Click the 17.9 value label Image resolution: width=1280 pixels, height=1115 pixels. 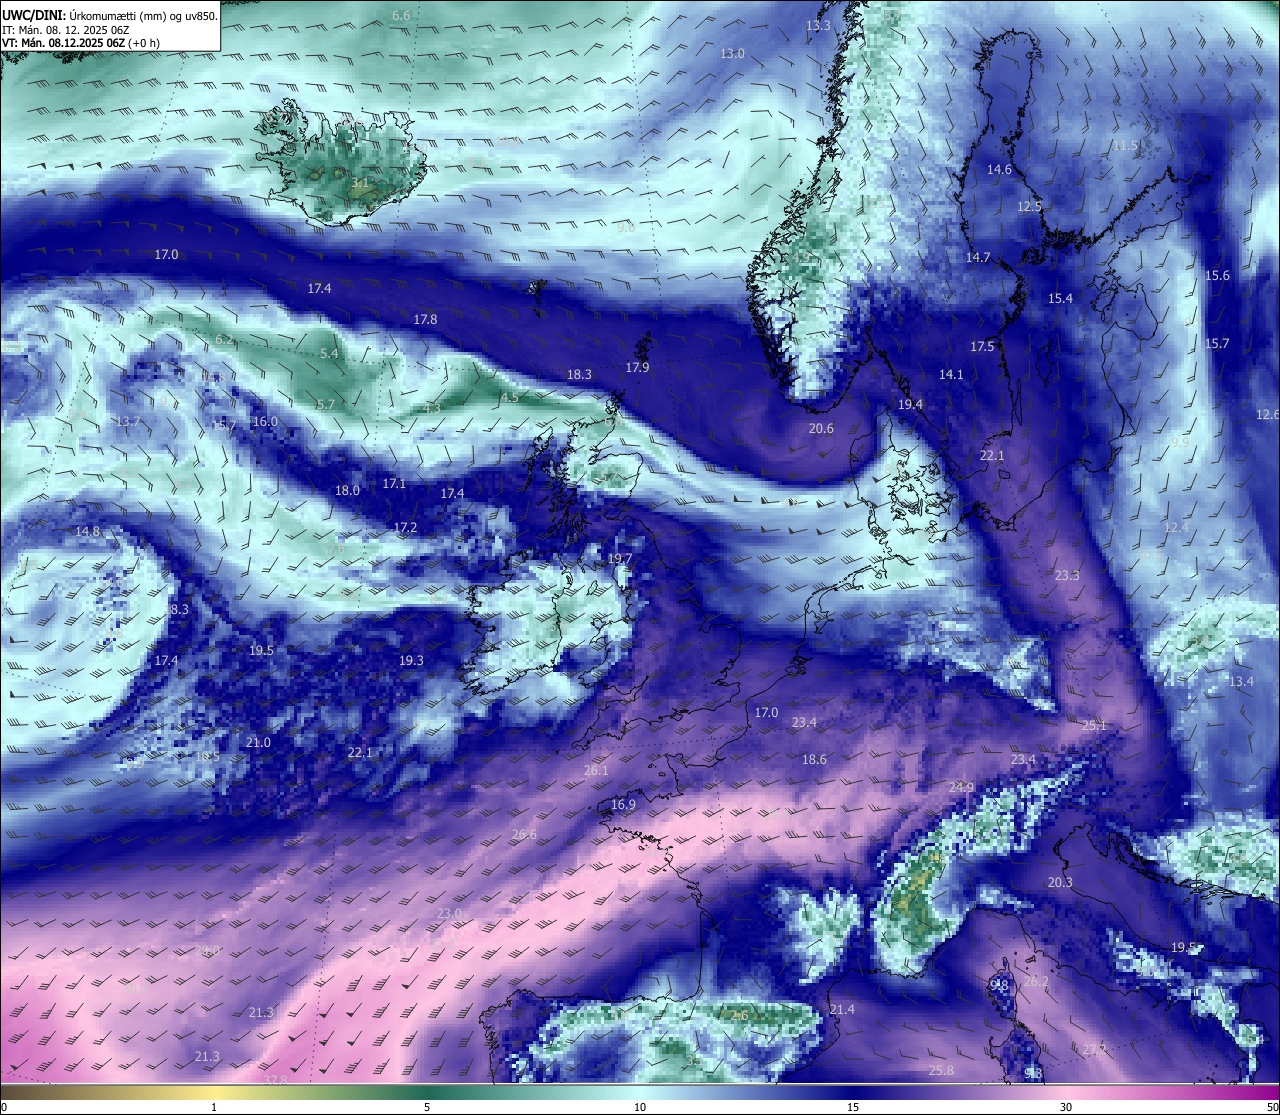pos(637,367)
